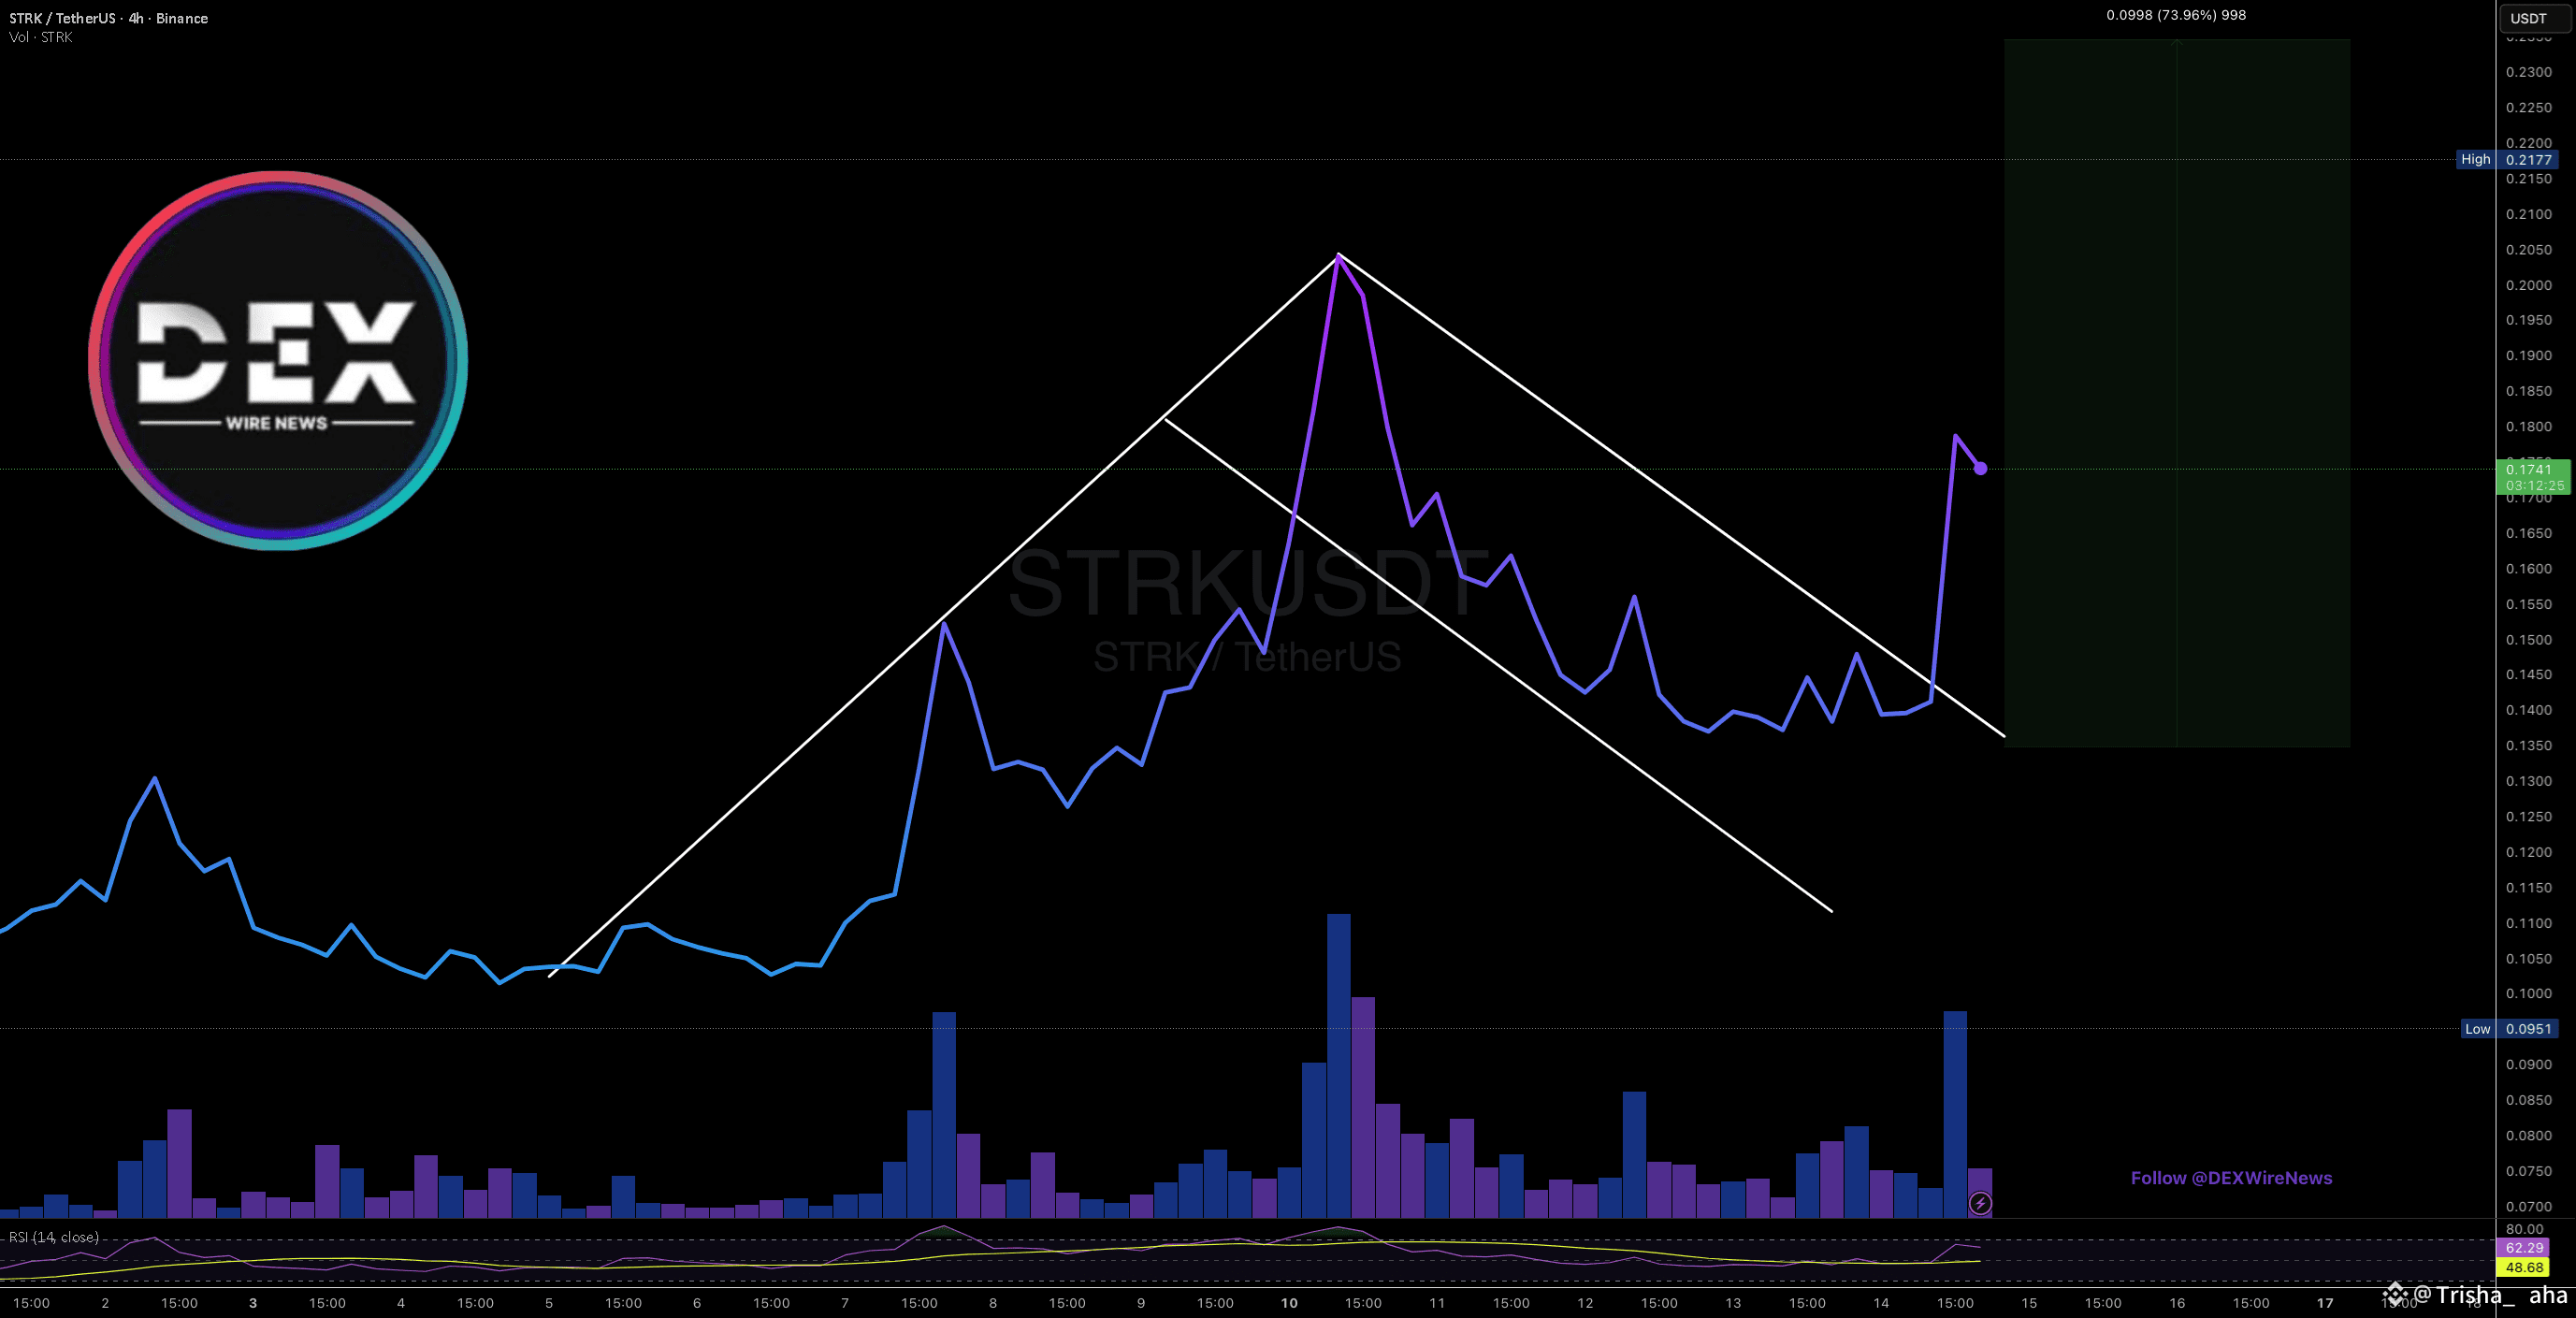Click the RSI (14, close) indicator legend

pos(53,1237)
